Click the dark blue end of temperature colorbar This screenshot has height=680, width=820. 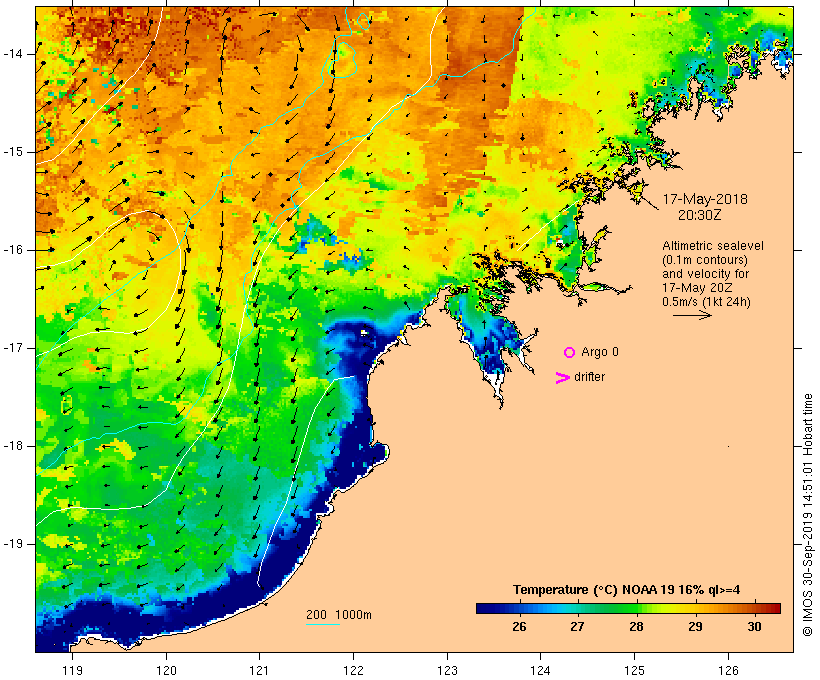pos(484,608)
